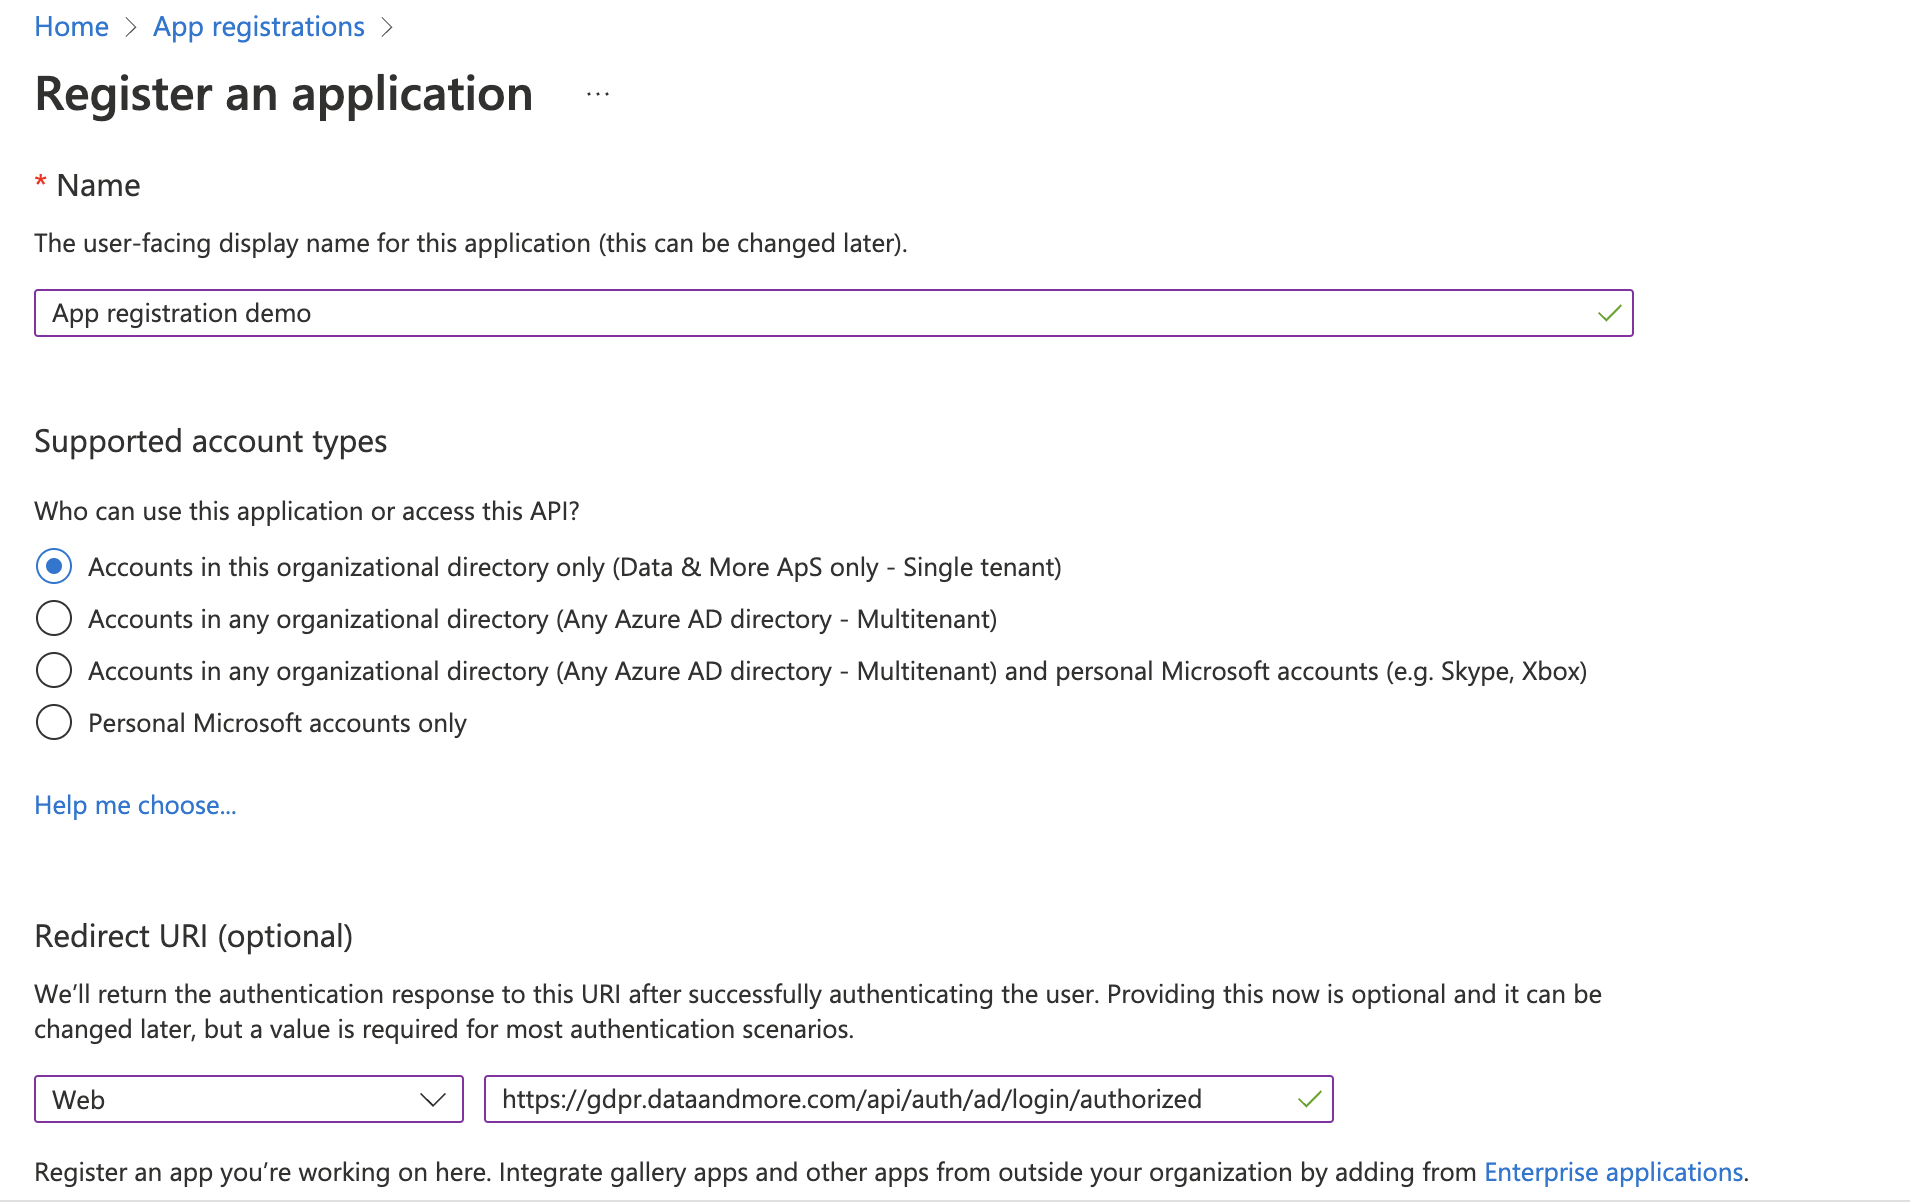
Task: Click the Redirect URI input field
Action: pos(908,1099)
